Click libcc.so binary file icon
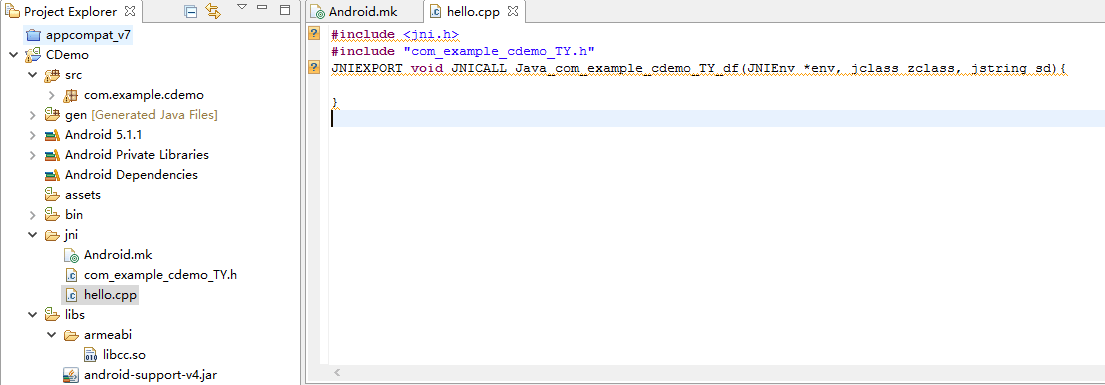 click(91, 355)
